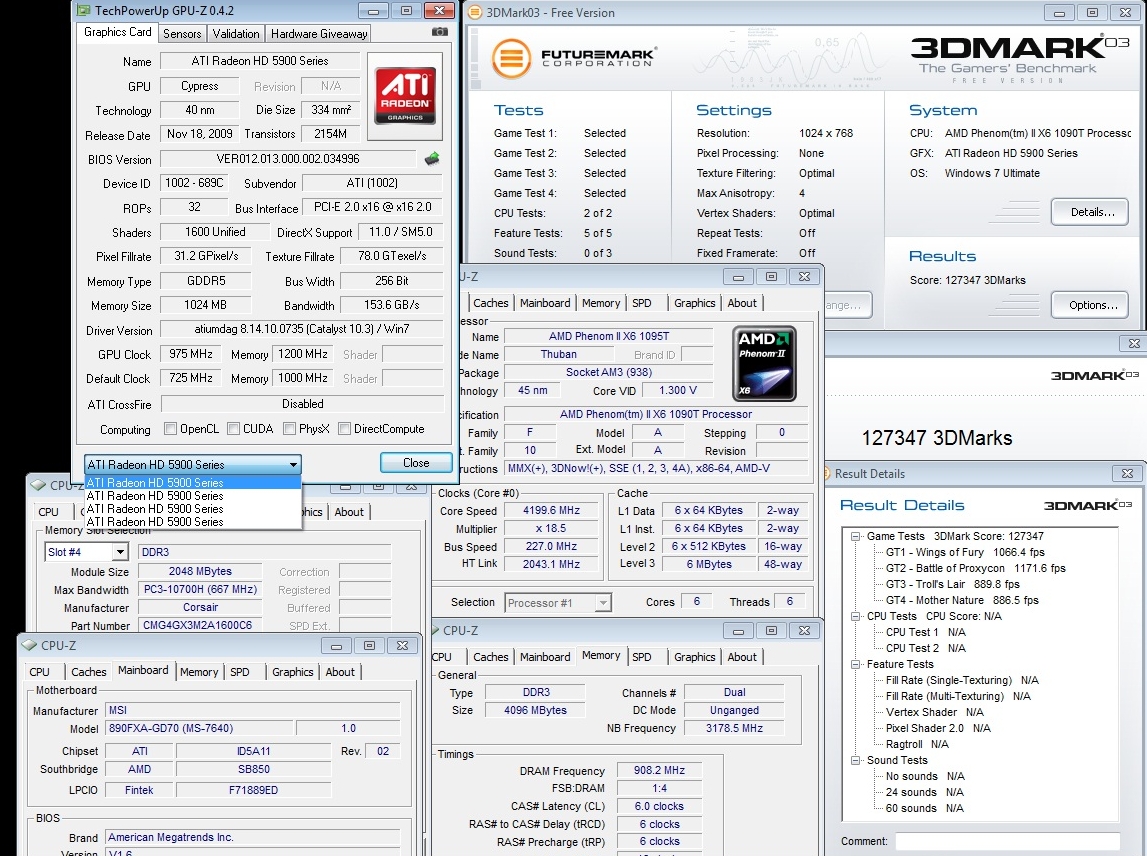Collapse the Game Tests tree node
The image size is (1147, 856).
(x=856, y=537)
